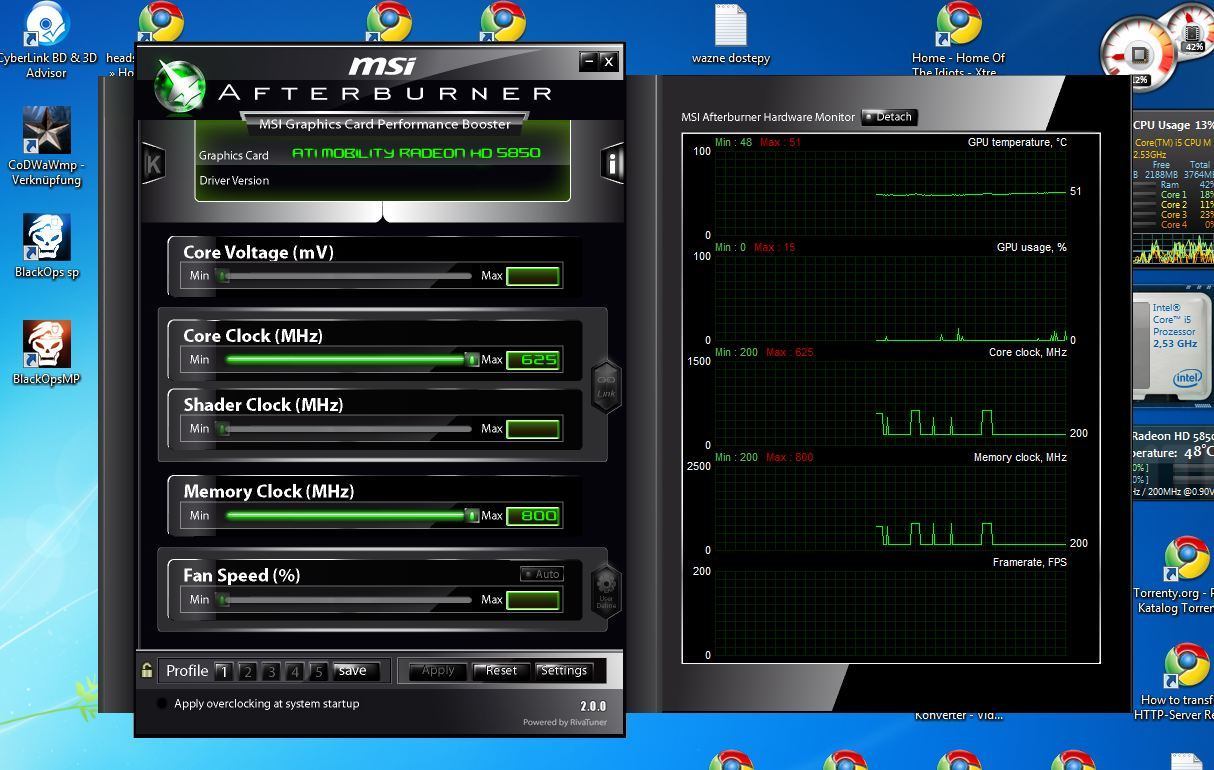The image size is (1214, 770).
Task: Click the Radeon HD 5850 temperature gadget
Action: (1173, 463)
